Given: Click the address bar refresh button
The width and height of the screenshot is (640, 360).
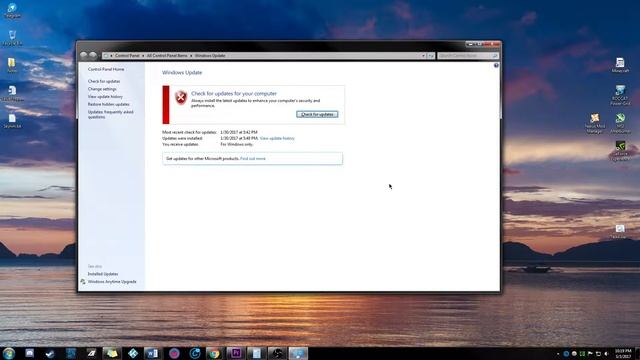Looking at the screenshot, I should [x=431, y=56].
